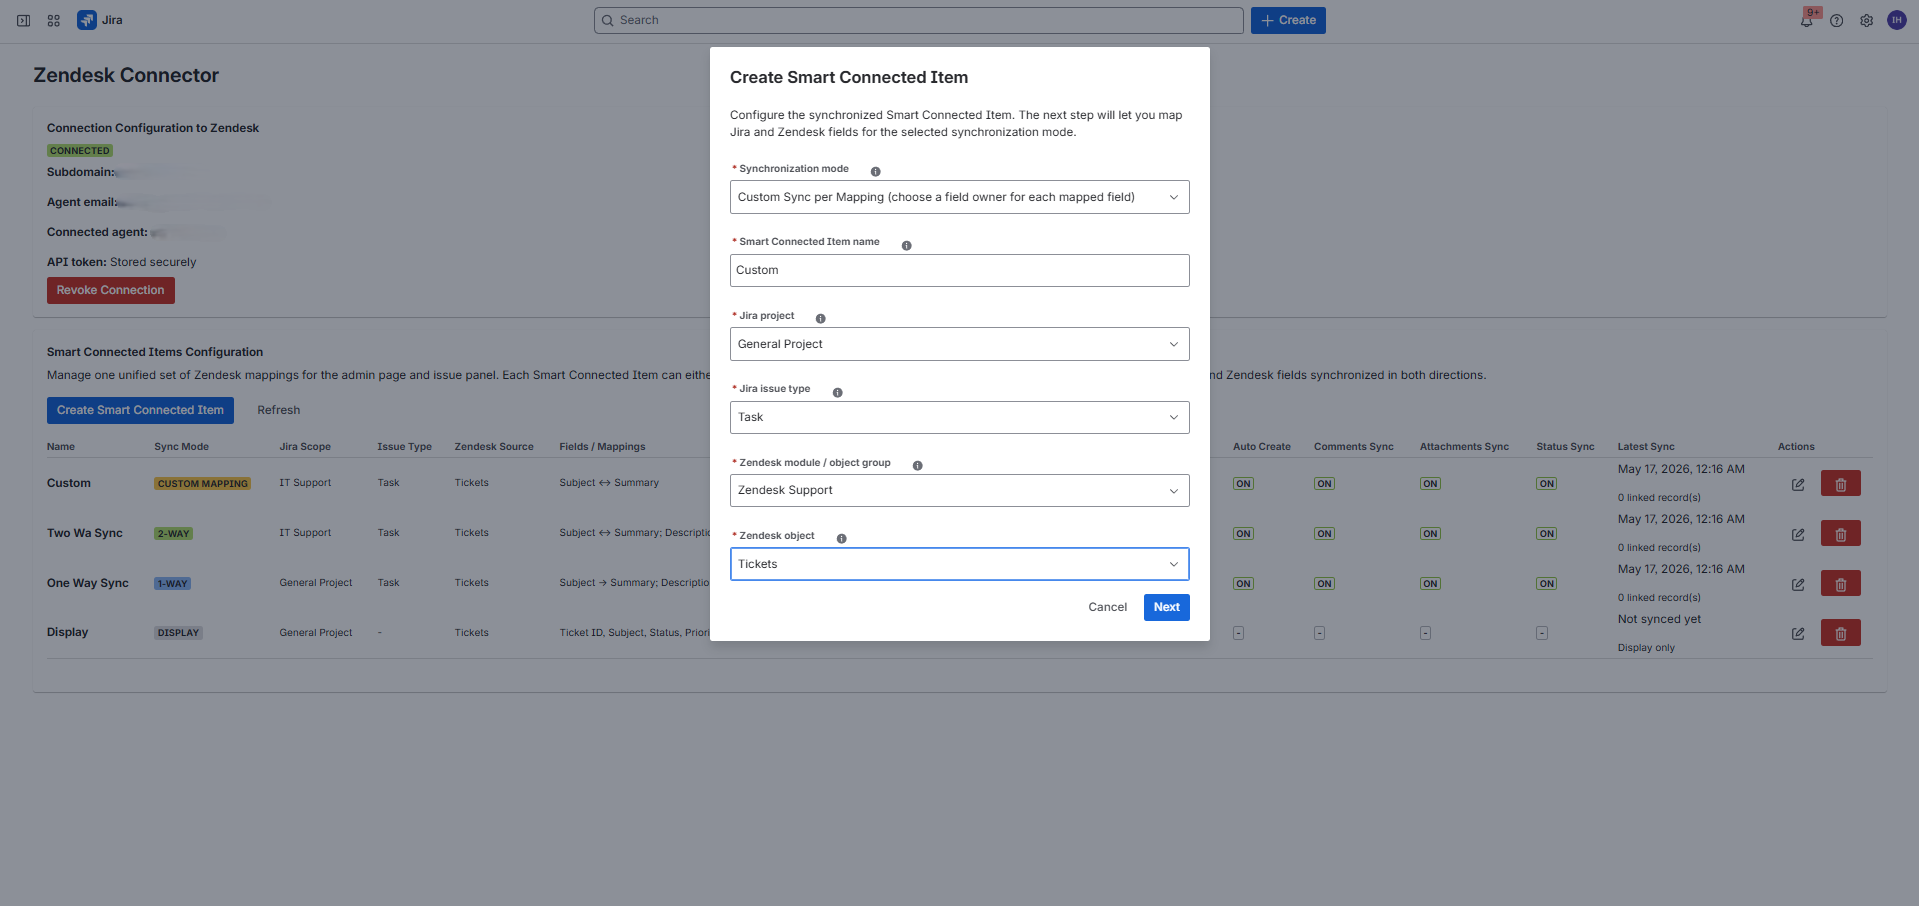Click IT Support in Two Wa Sync row
This screenshot has height=906, width=1919.
click(305, 533)
